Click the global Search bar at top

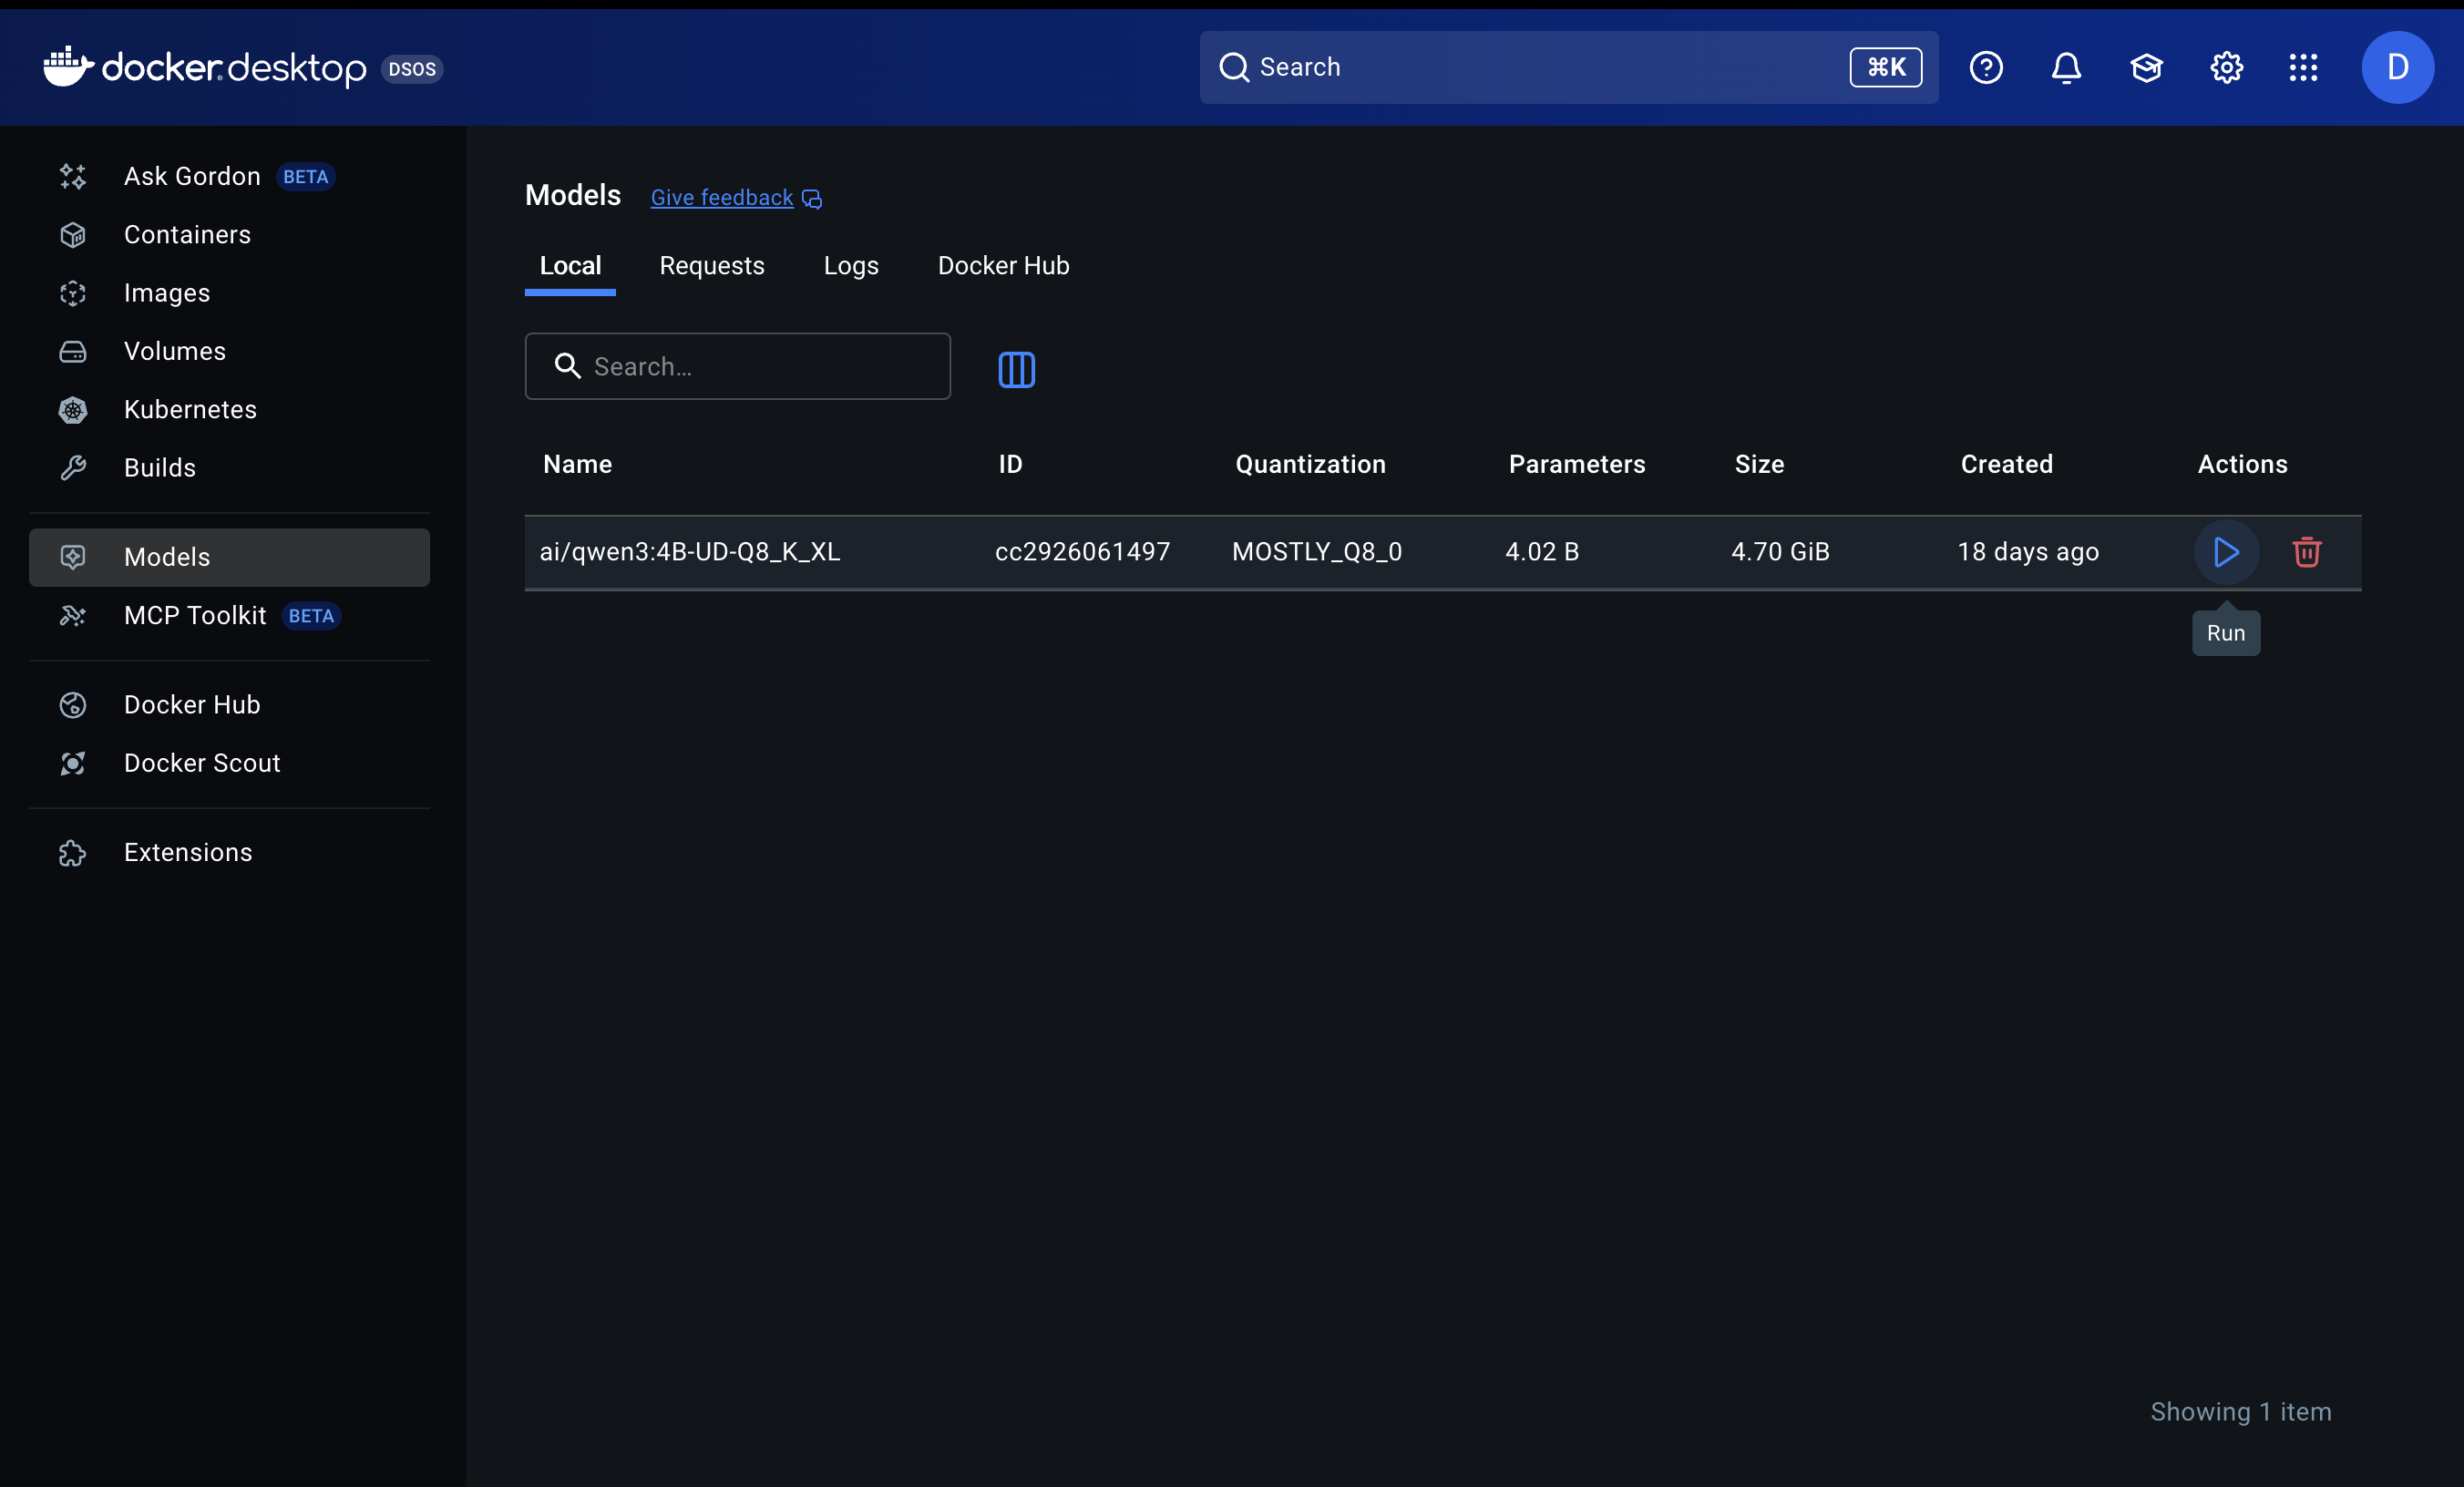coord(1540,67)
